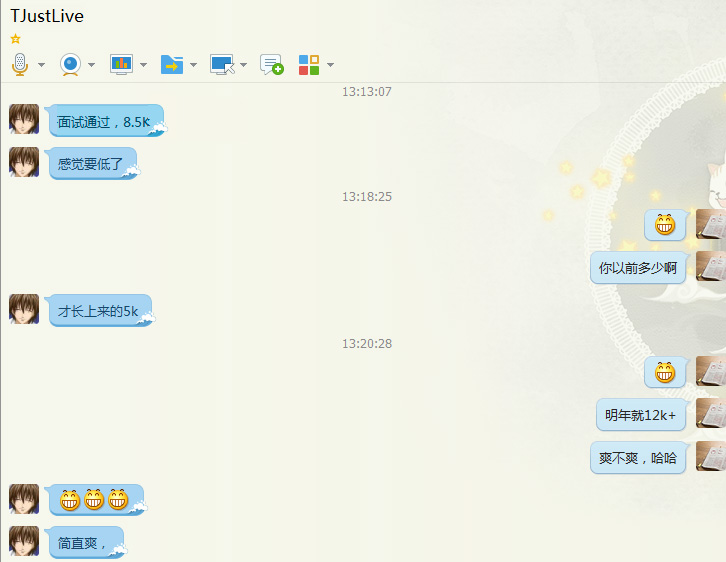726x562 pixels.
Task: Select the message '感觉要低了'
Action: 93,163
